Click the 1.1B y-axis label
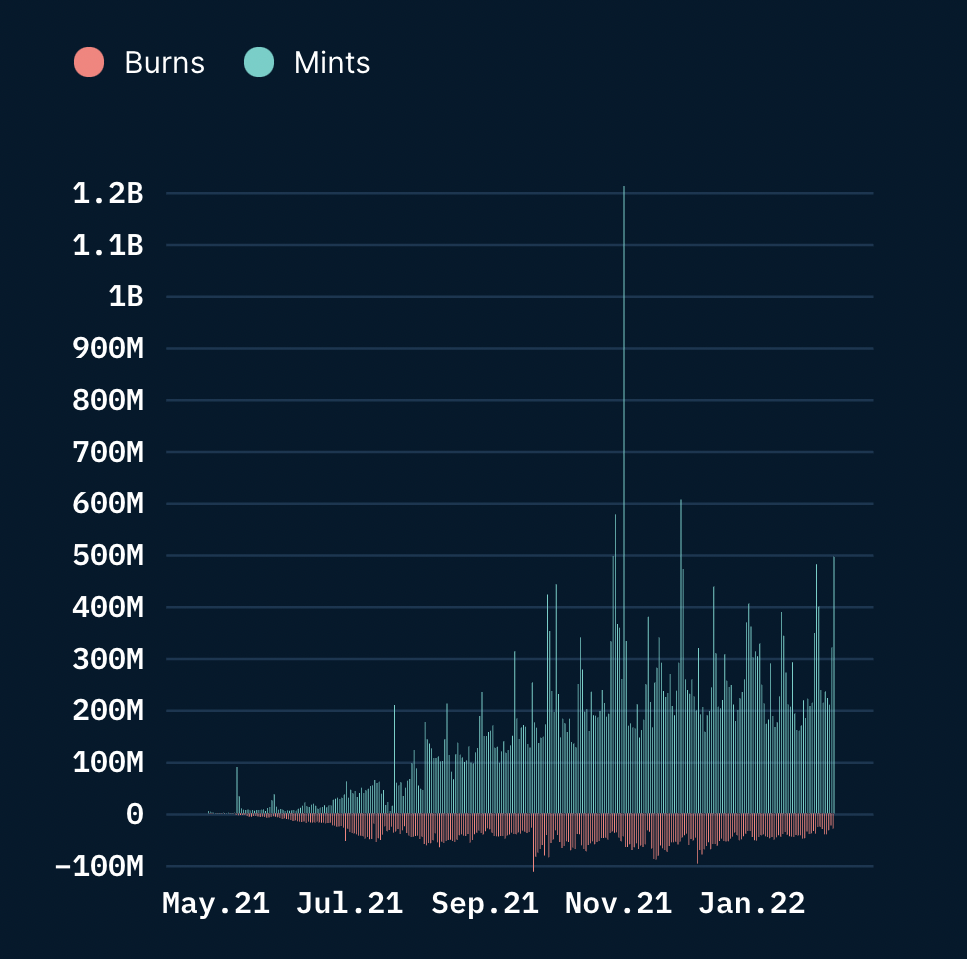The height and width of the screenshot is (959, 967). pyautogui.click(x=108, y=245)
